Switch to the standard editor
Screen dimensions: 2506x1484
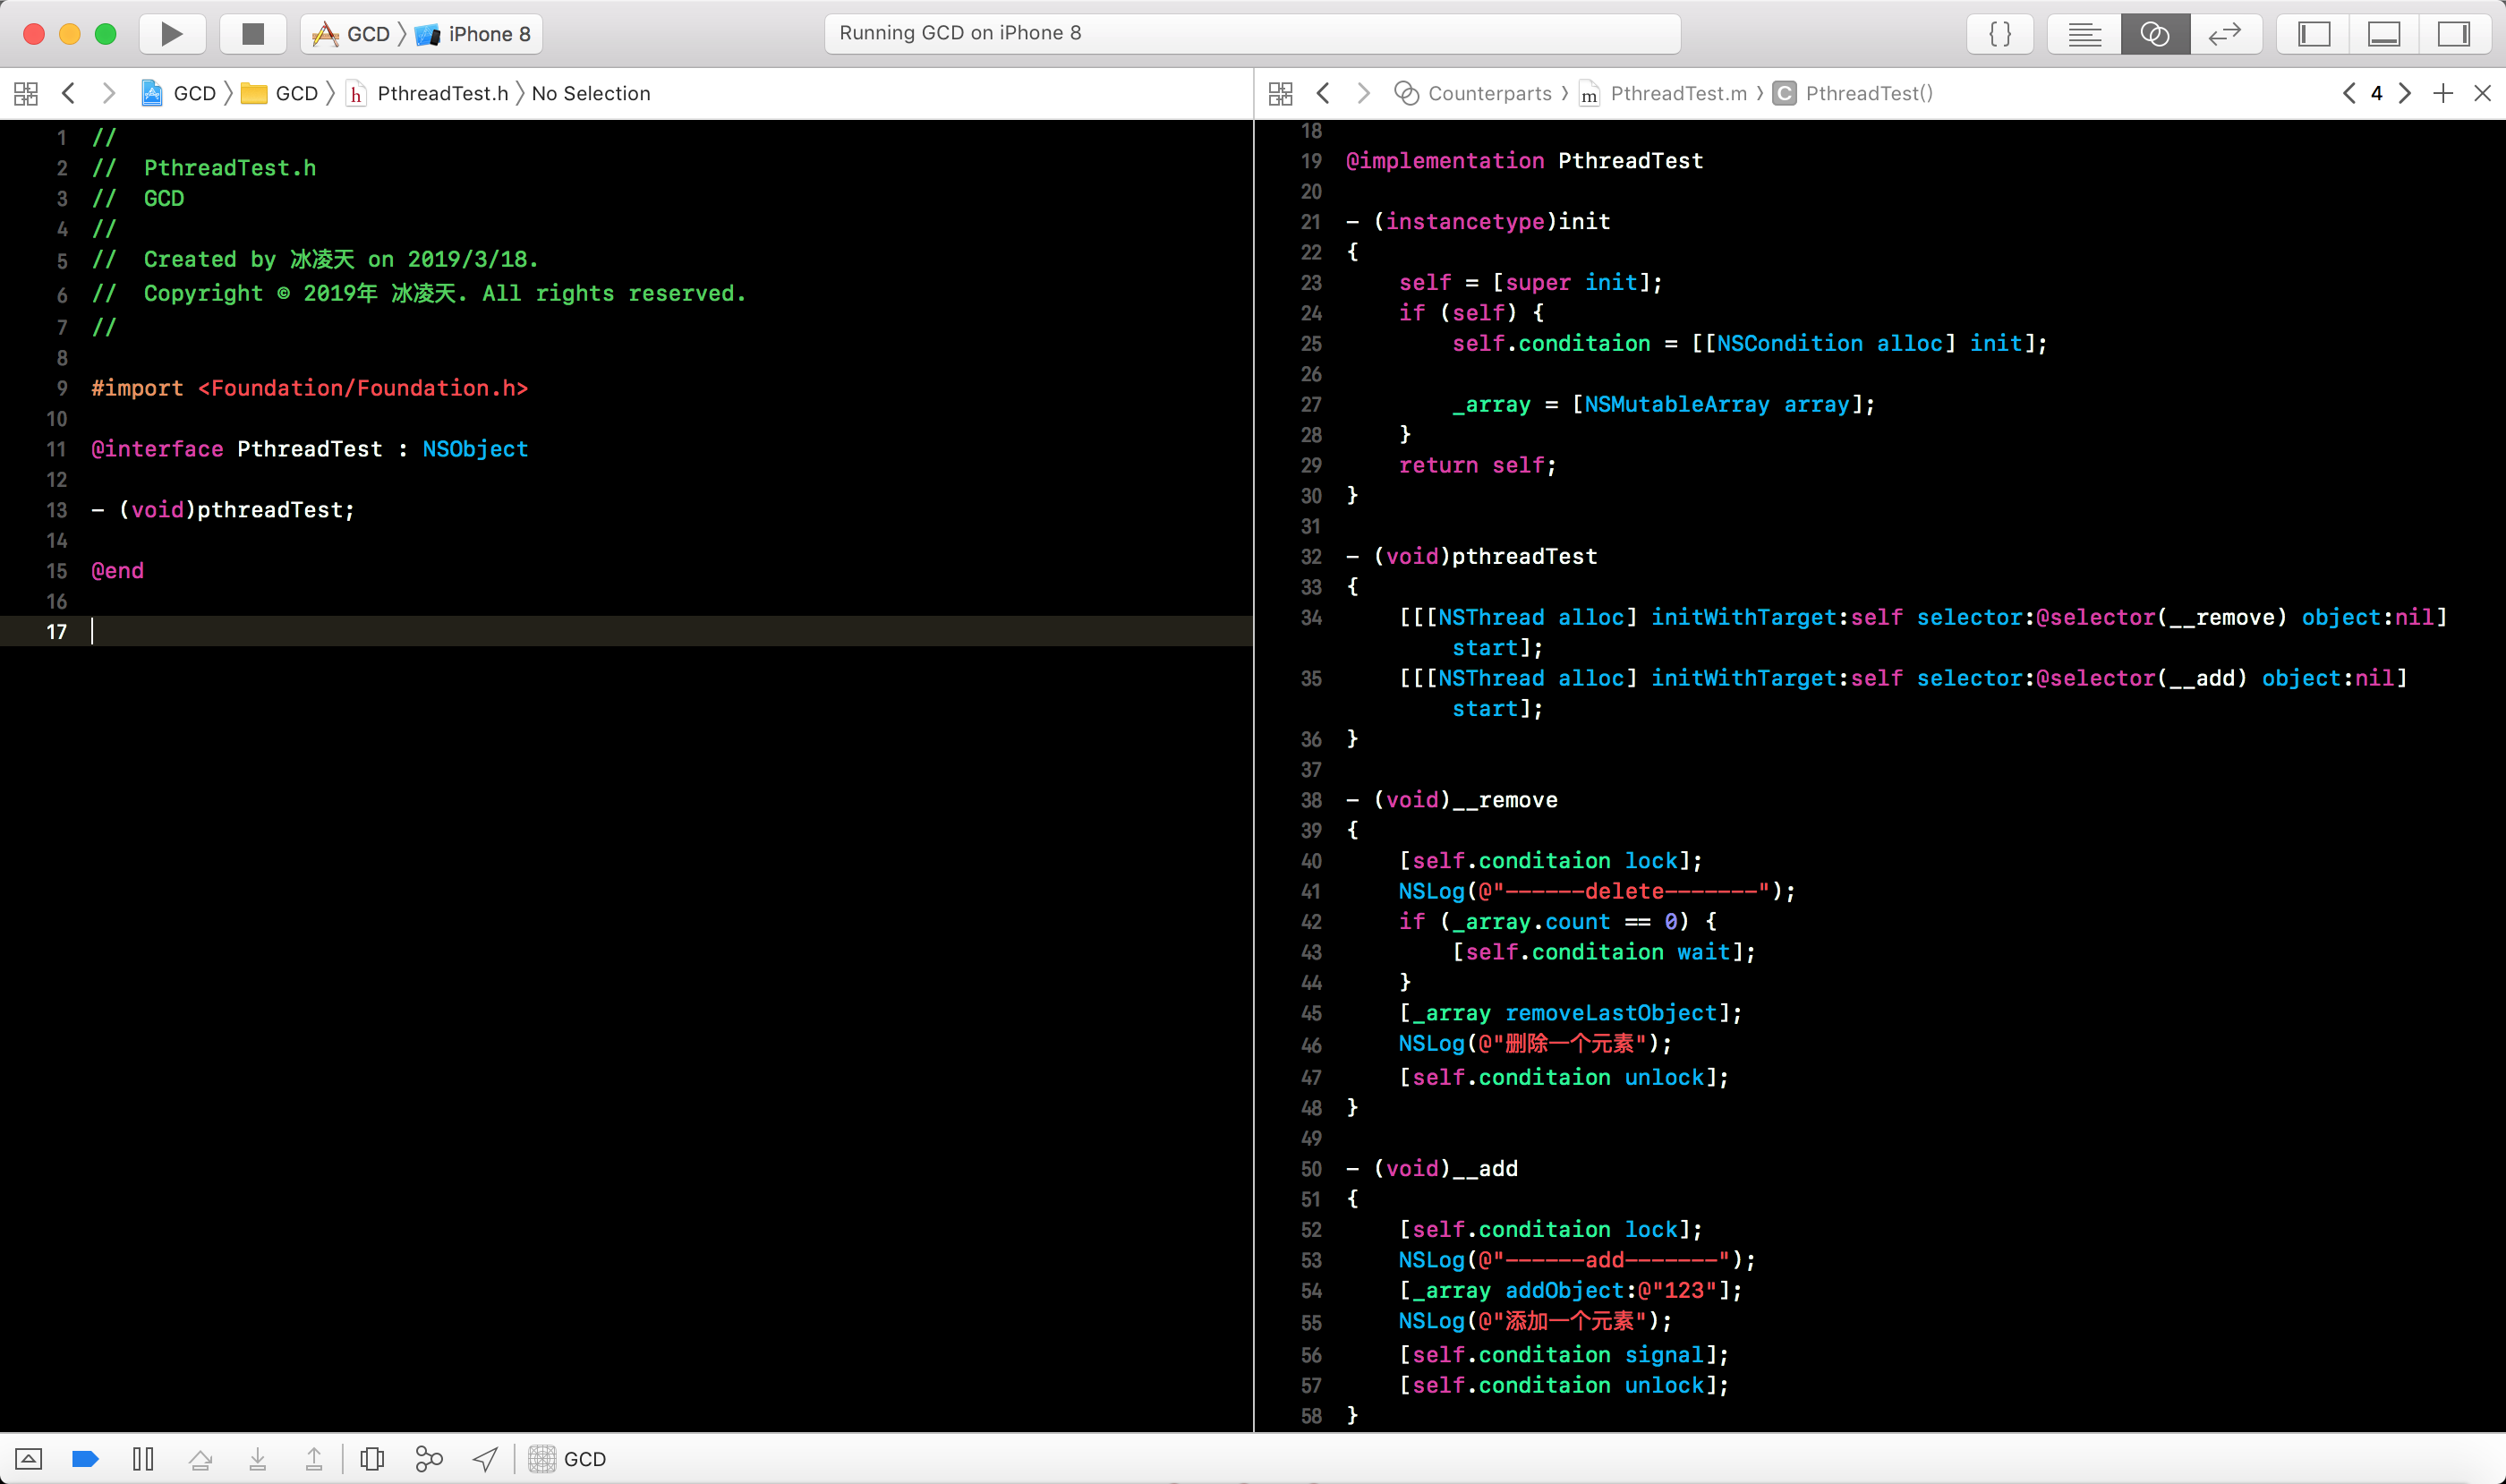2085,34
